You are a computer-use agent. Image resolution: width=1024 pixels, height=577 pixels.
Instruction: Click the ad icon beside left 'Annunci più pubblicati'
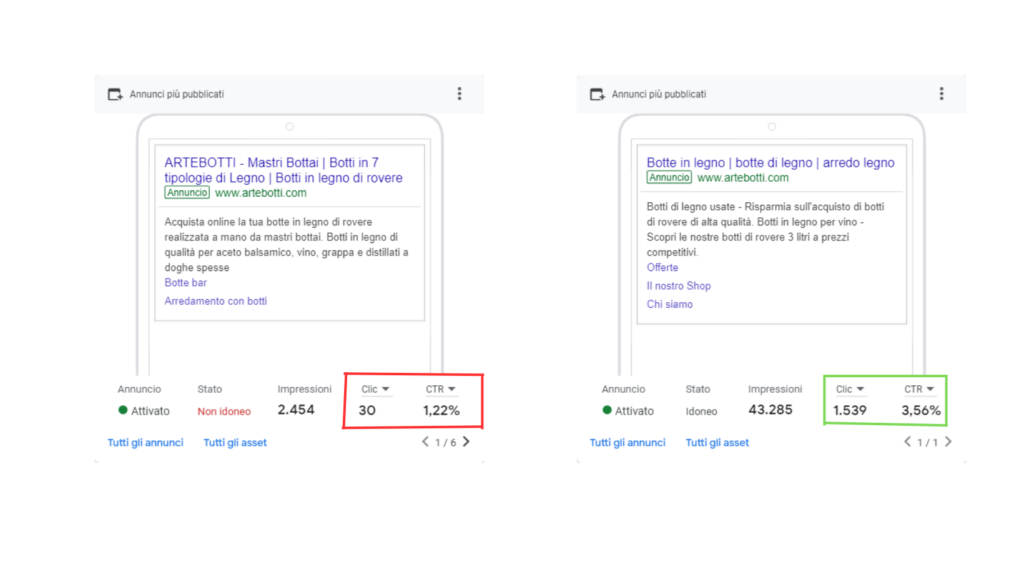pyautogui.click(x=115, y=95)
